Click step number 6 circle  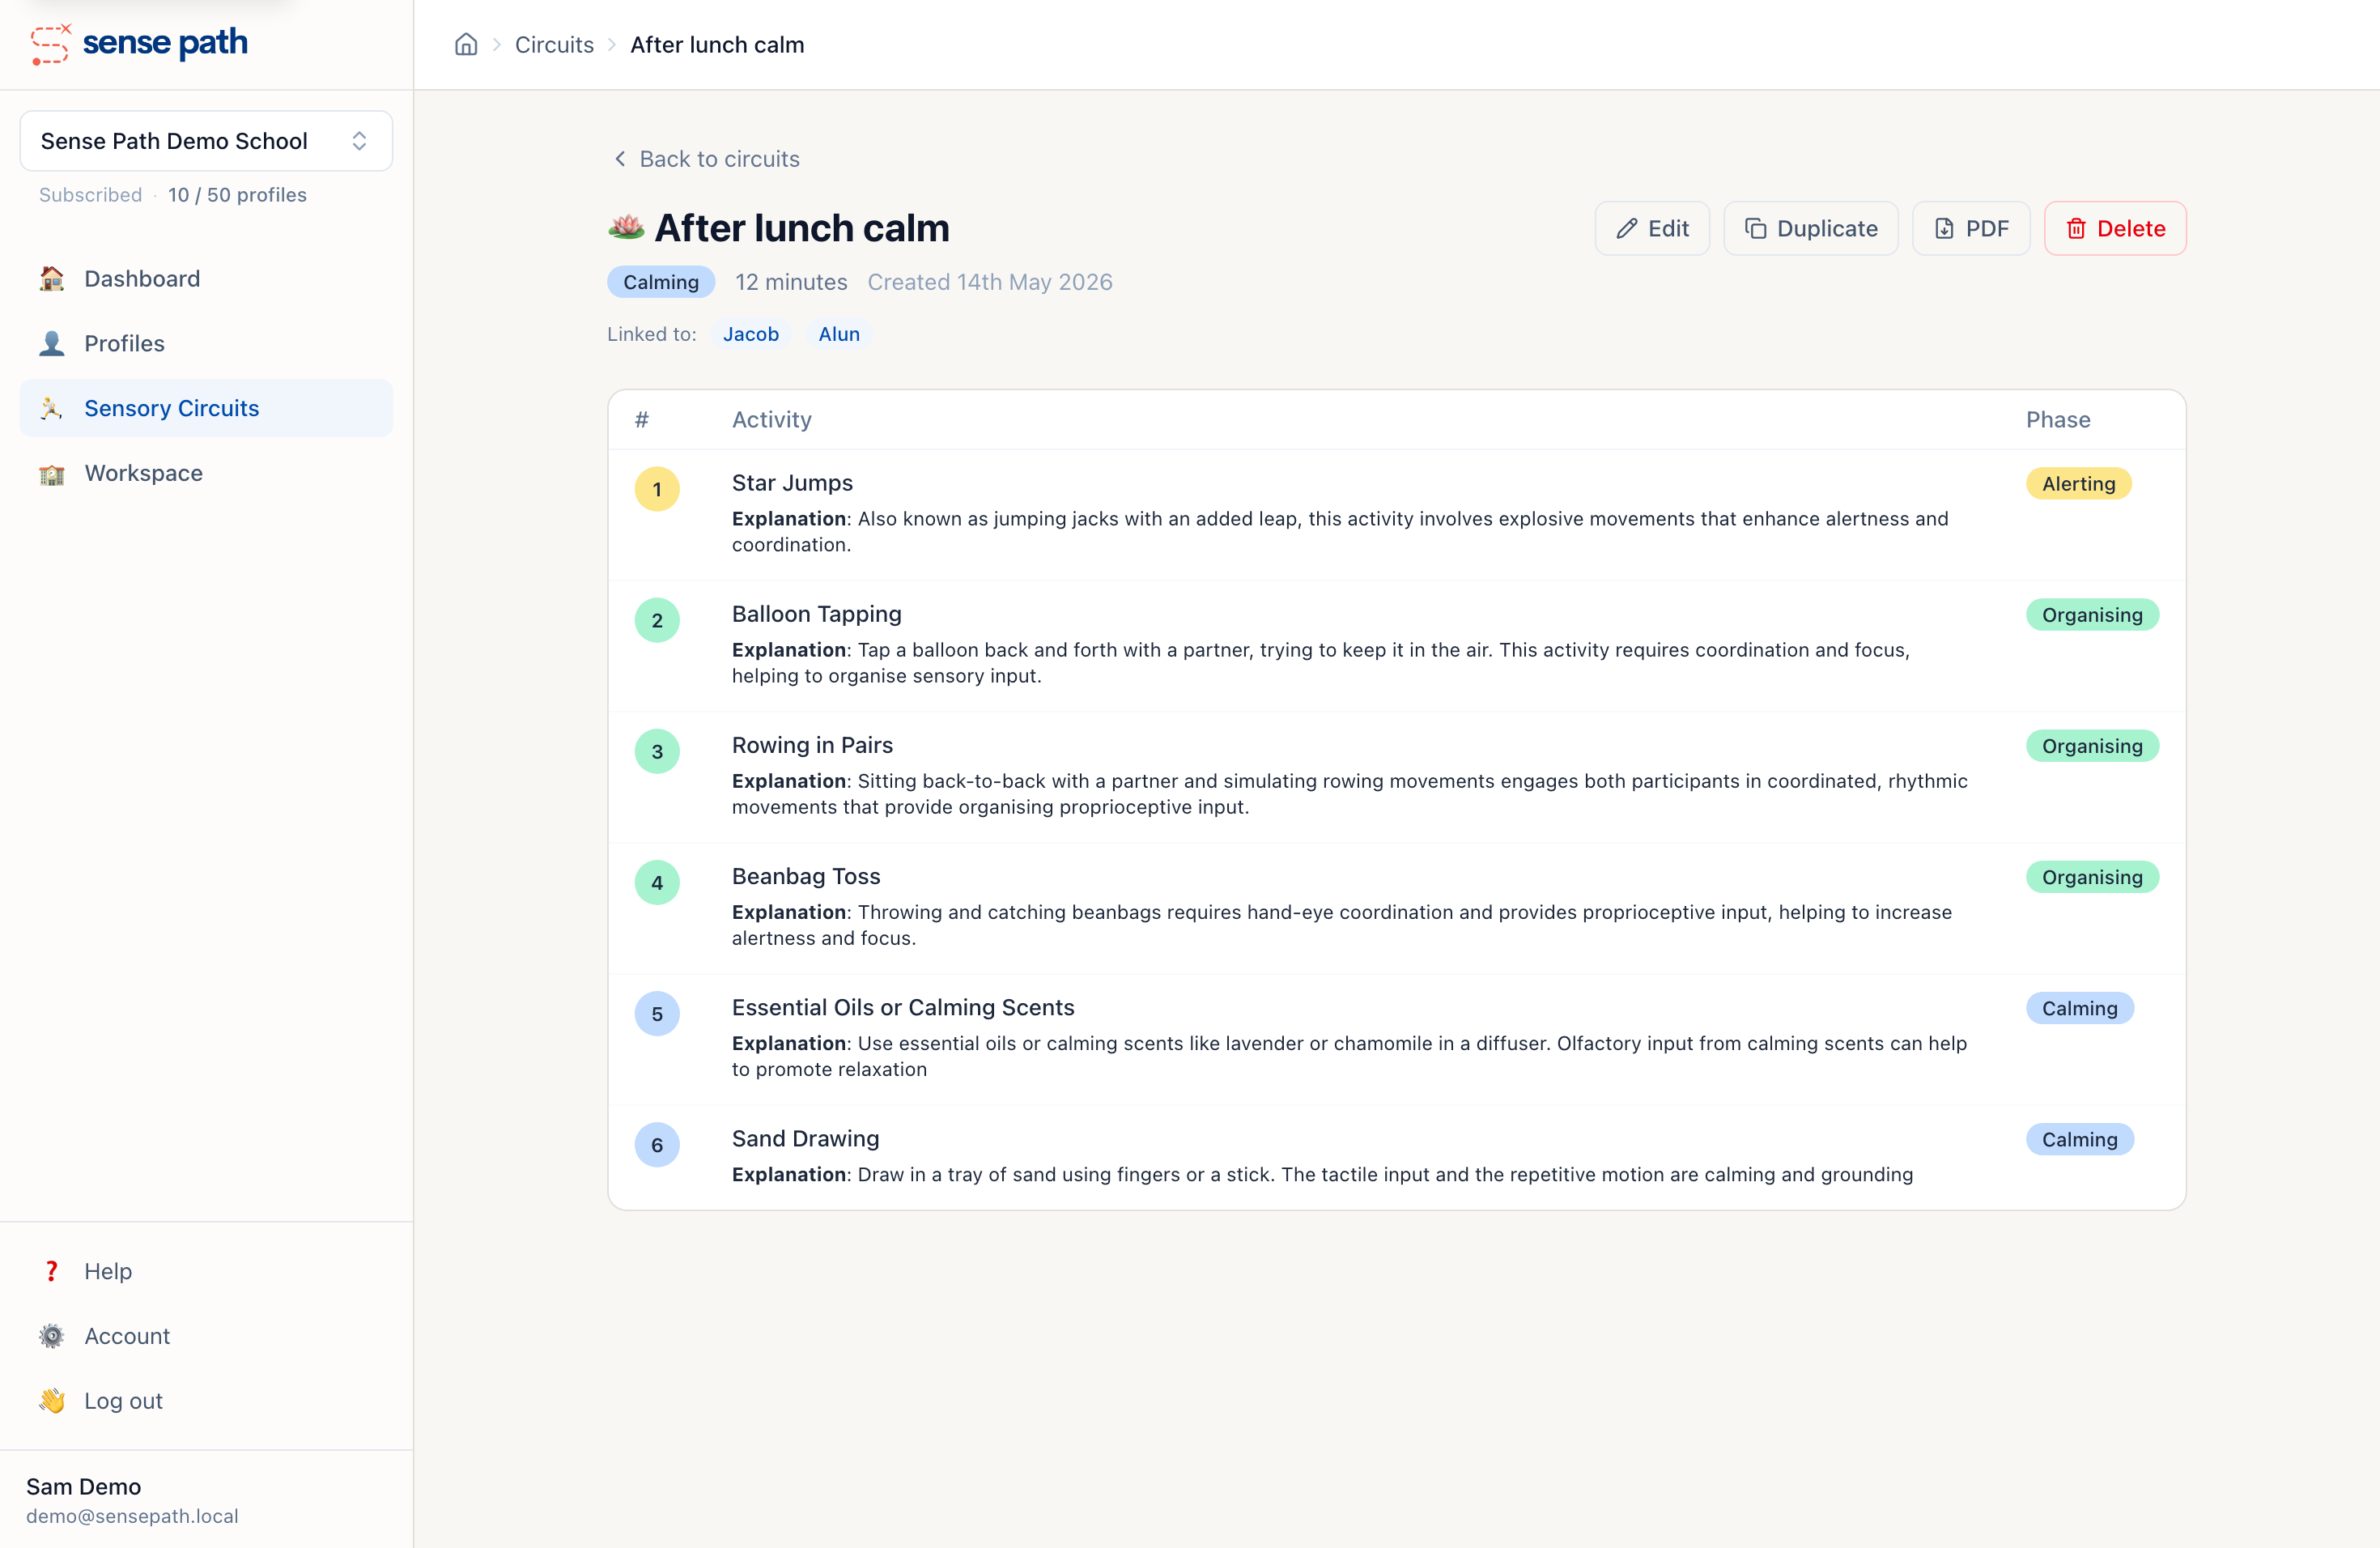(x=657, y=1145)
